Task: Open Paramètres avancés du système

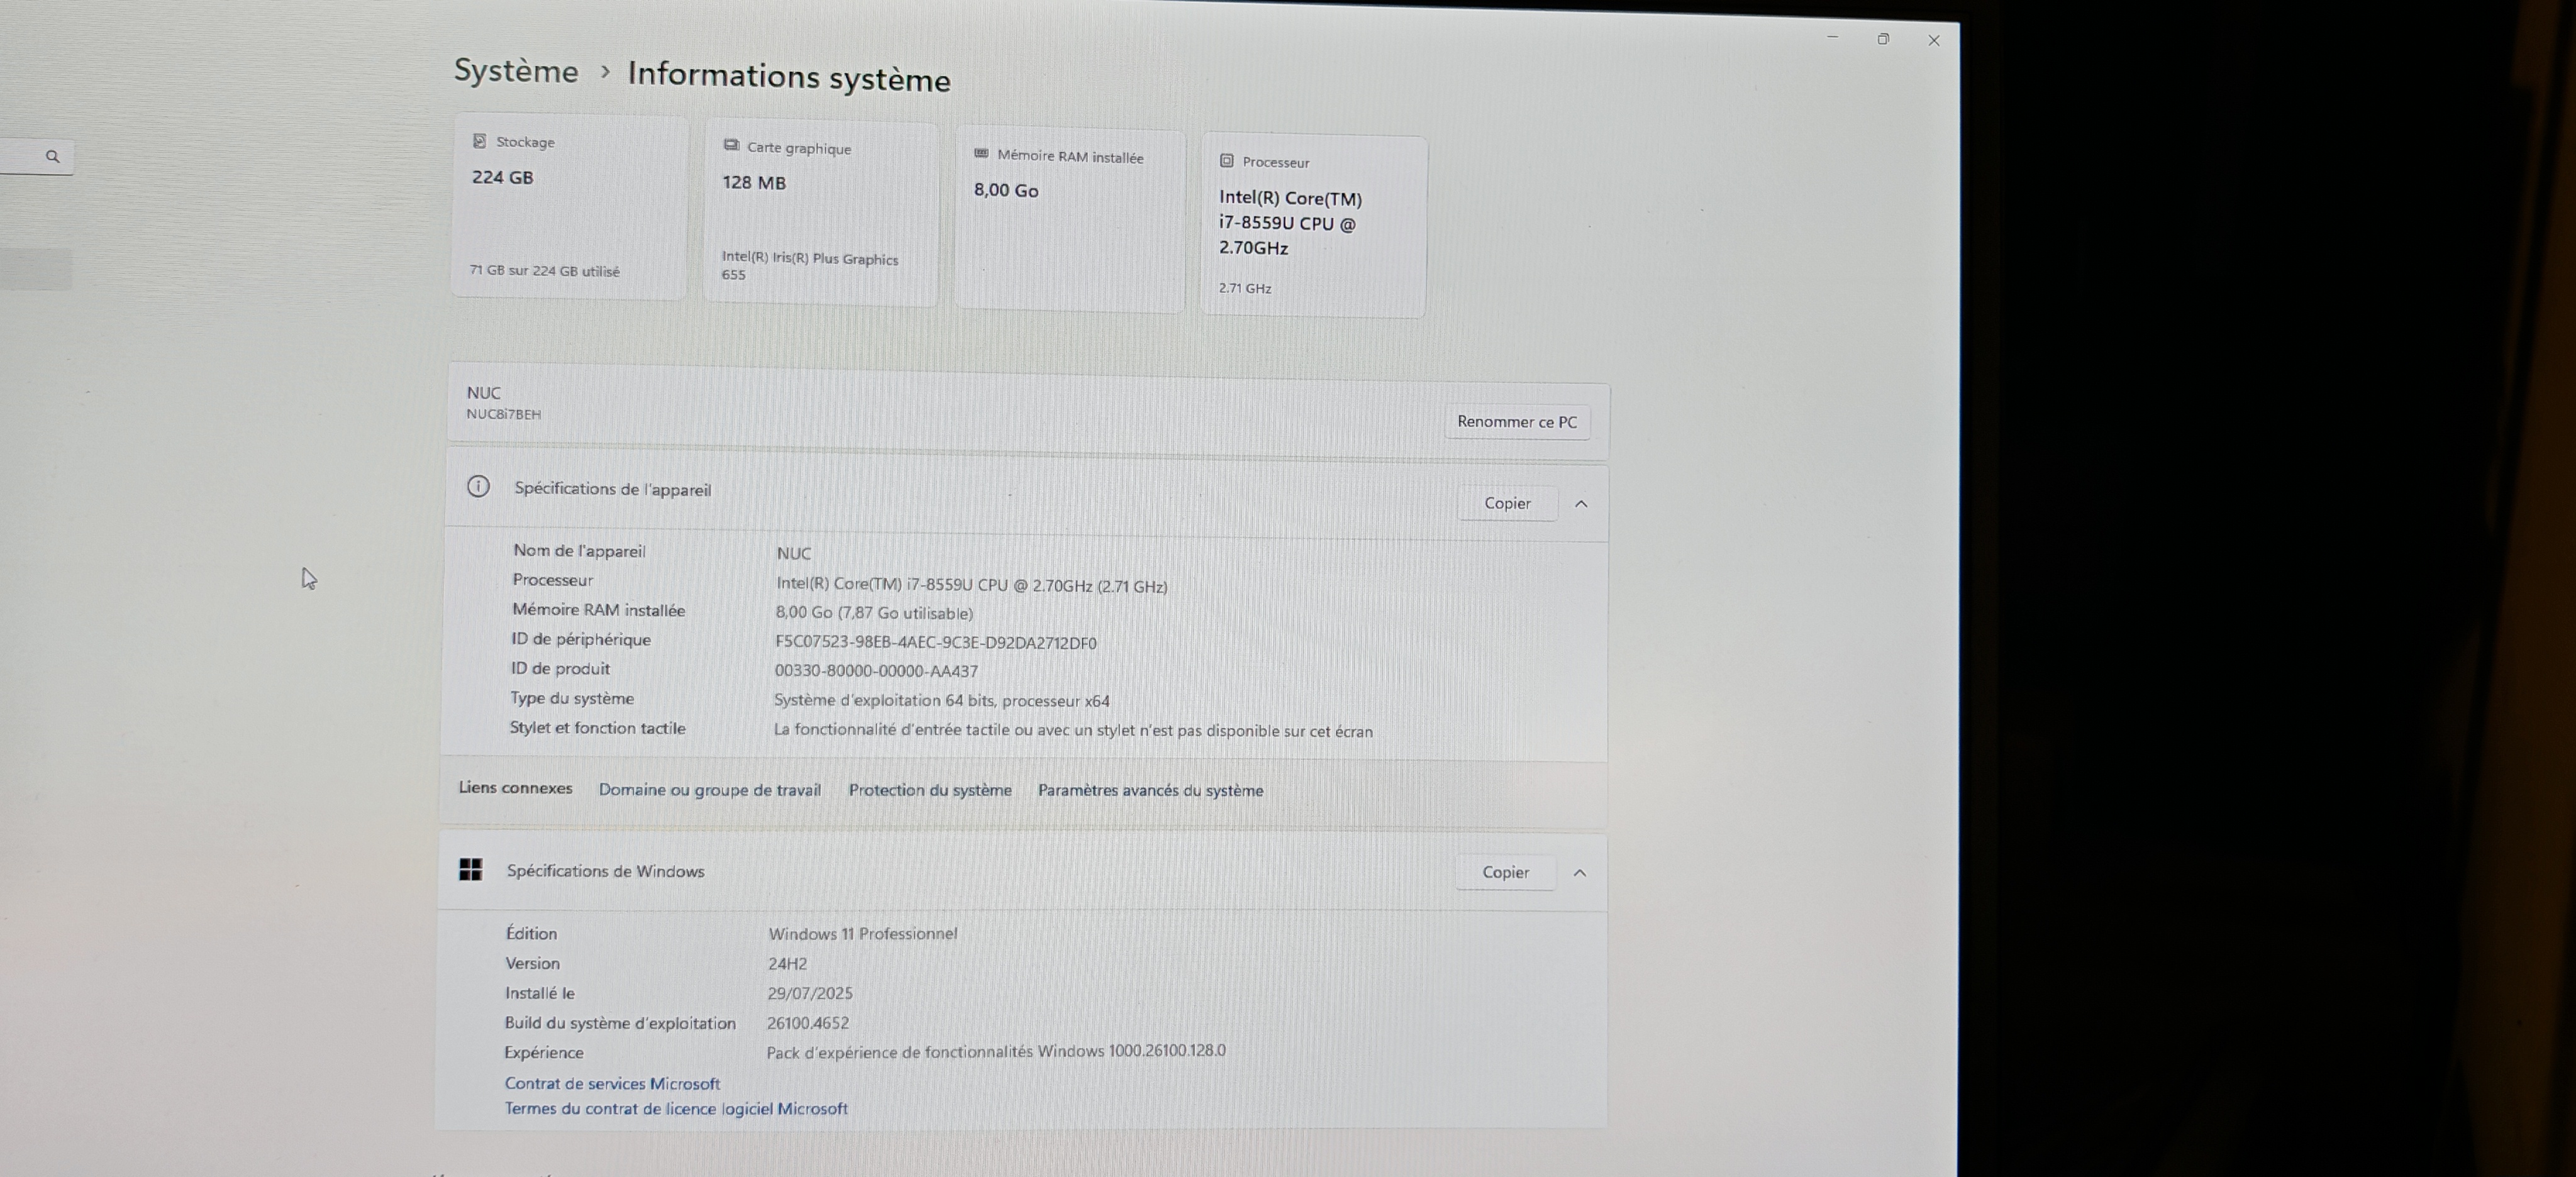Action: click(1150, 791)
